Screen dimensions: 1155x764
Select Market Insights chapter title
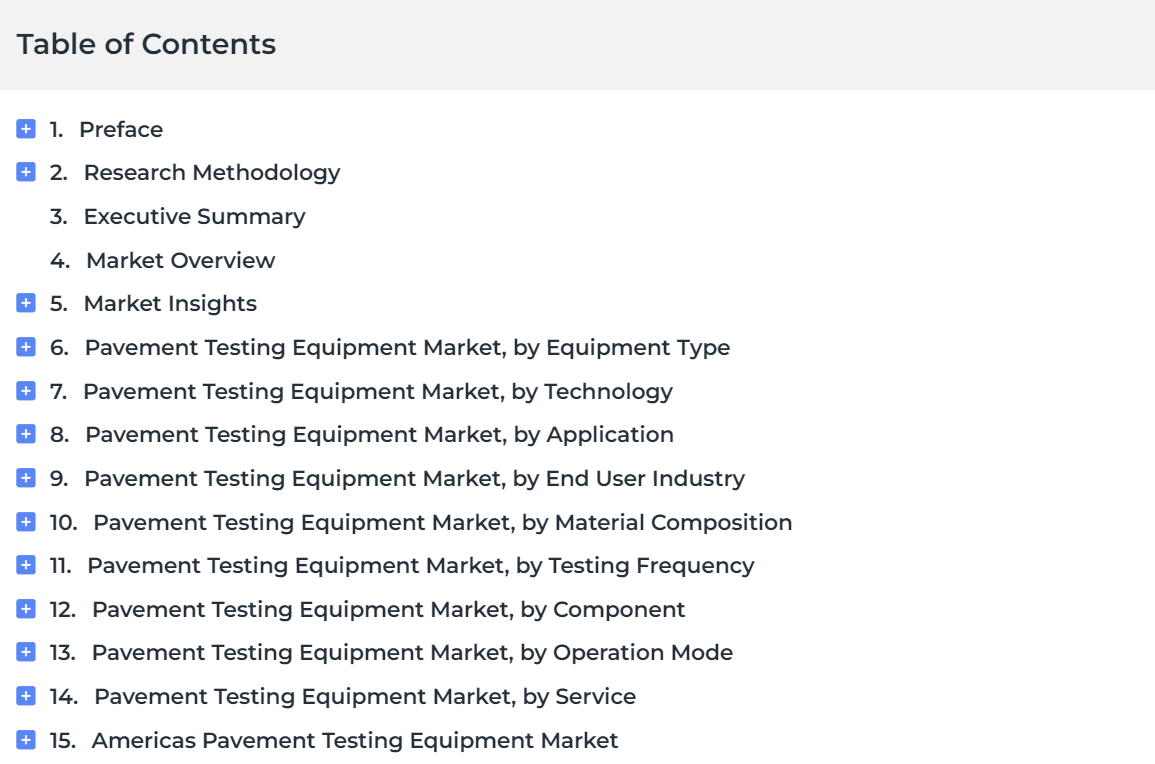pyautogui.click(x=170, y=304)
